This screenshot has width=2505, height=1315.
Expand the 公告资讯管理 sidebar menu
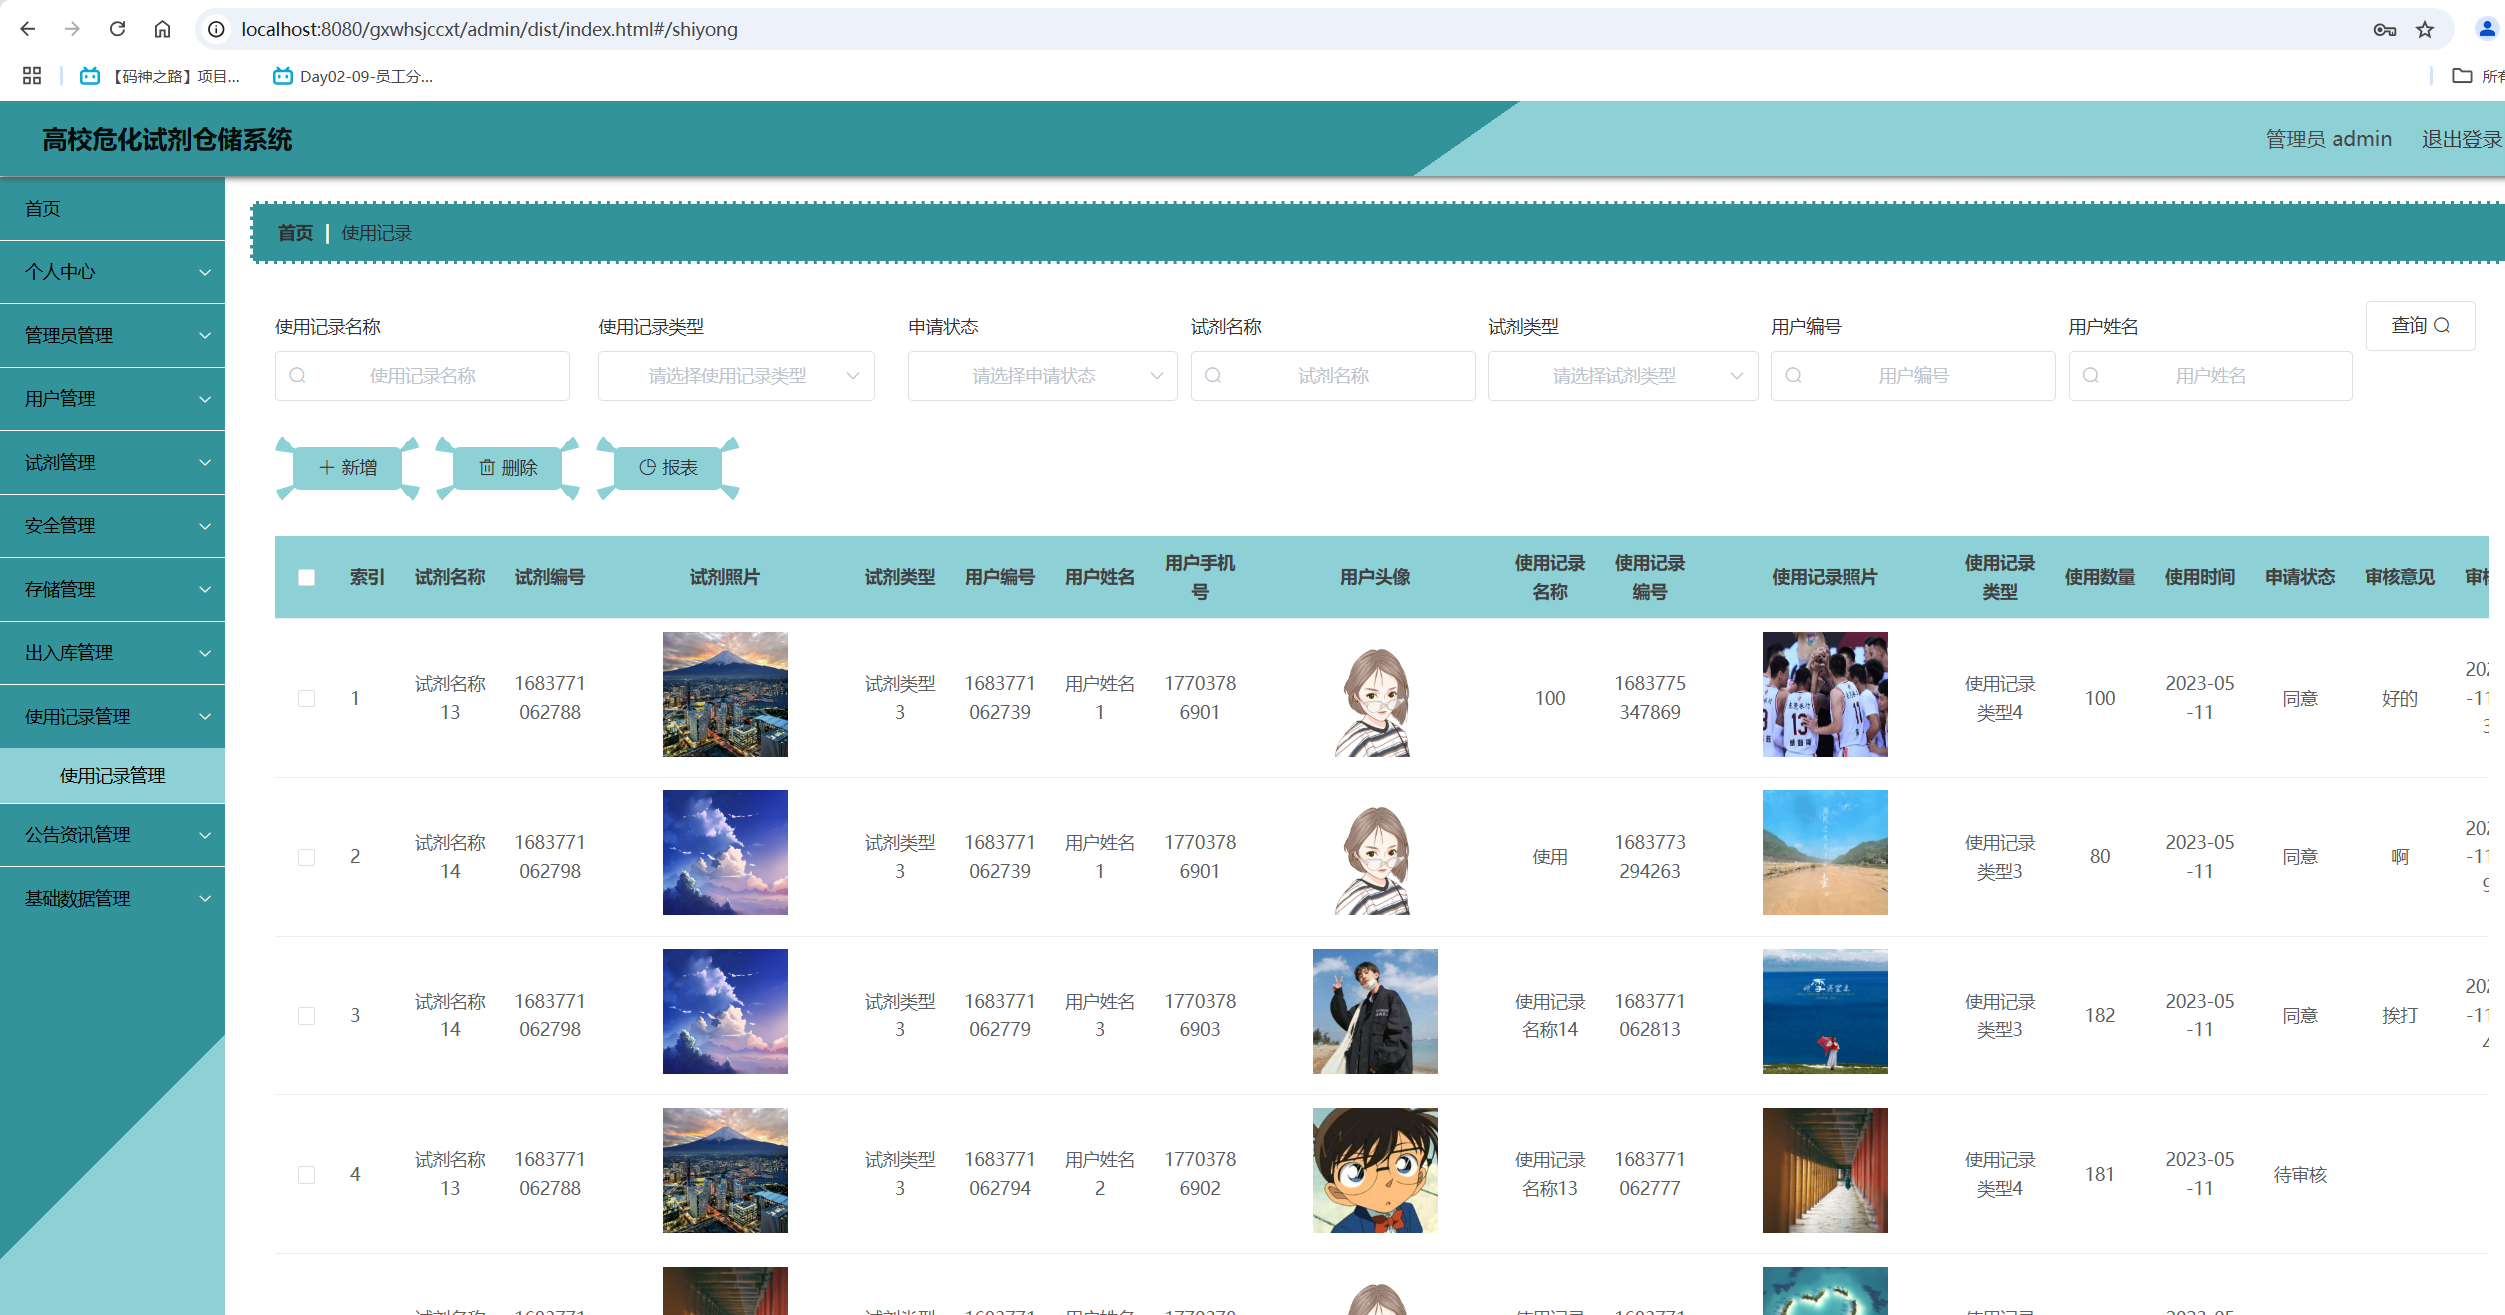pyautogui.click(x=112, y=835)
